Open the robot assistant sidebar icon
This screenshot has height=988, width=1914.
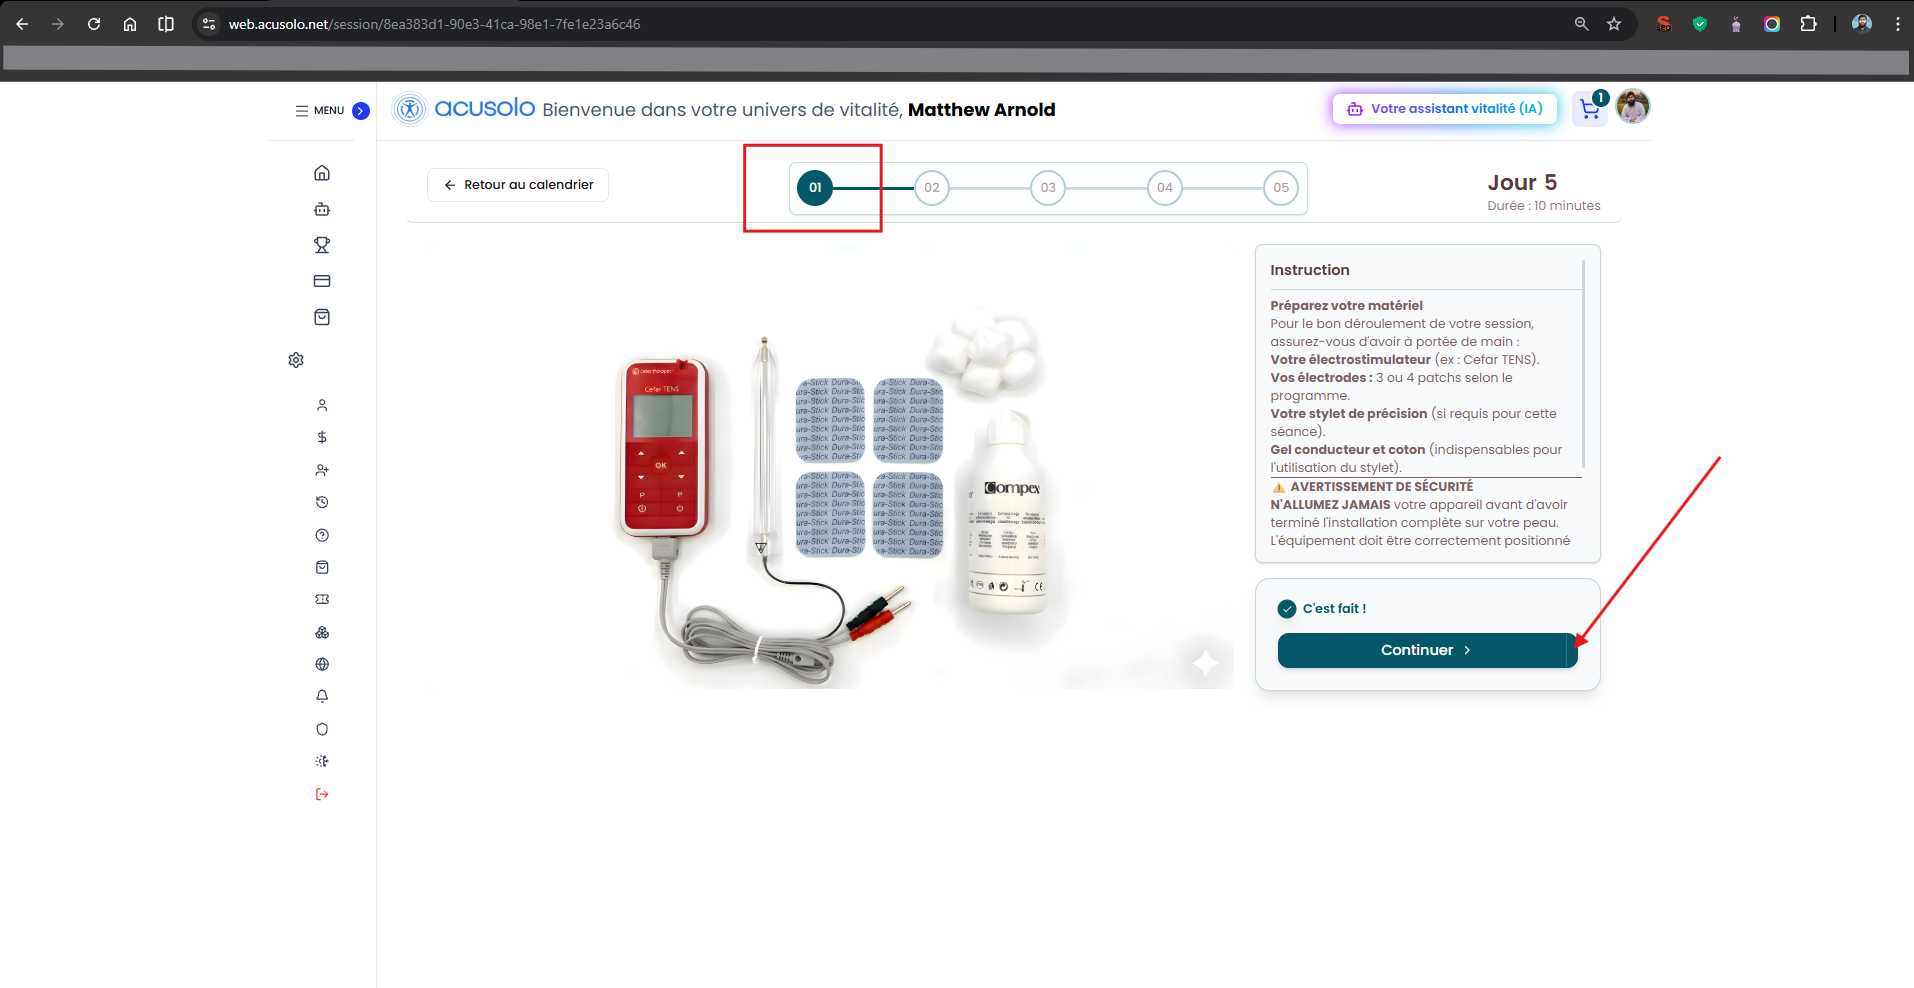pyautogui.click(x=322, y=209)
